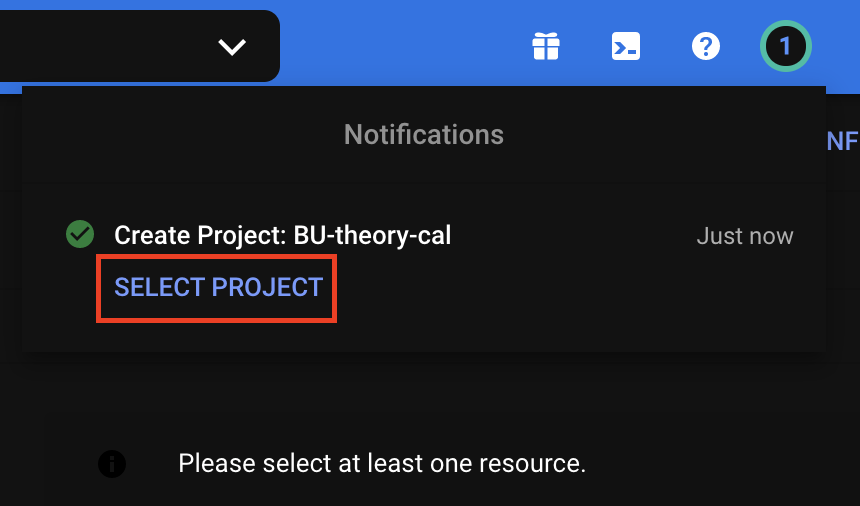The height and width of the screenshot is (506, 860).
Task: Open the help question mark icon
Action: click(x=706, y=46)
